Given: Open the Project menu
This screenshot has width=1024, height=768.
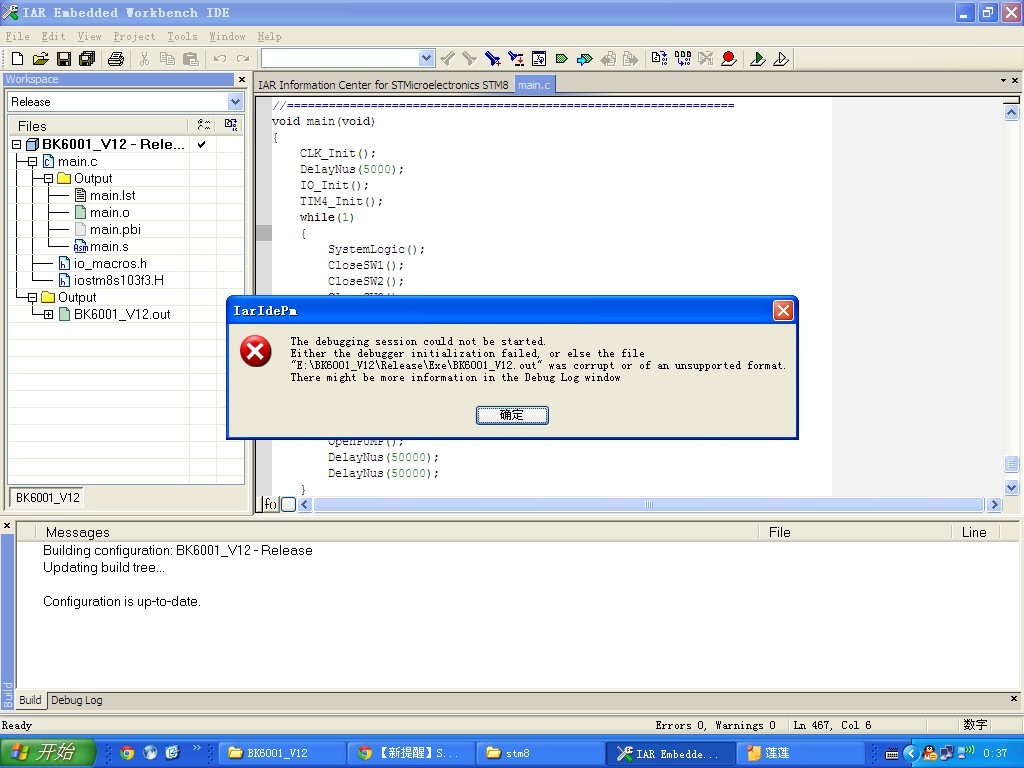Looking at the screenshot, I should [134, 37].
